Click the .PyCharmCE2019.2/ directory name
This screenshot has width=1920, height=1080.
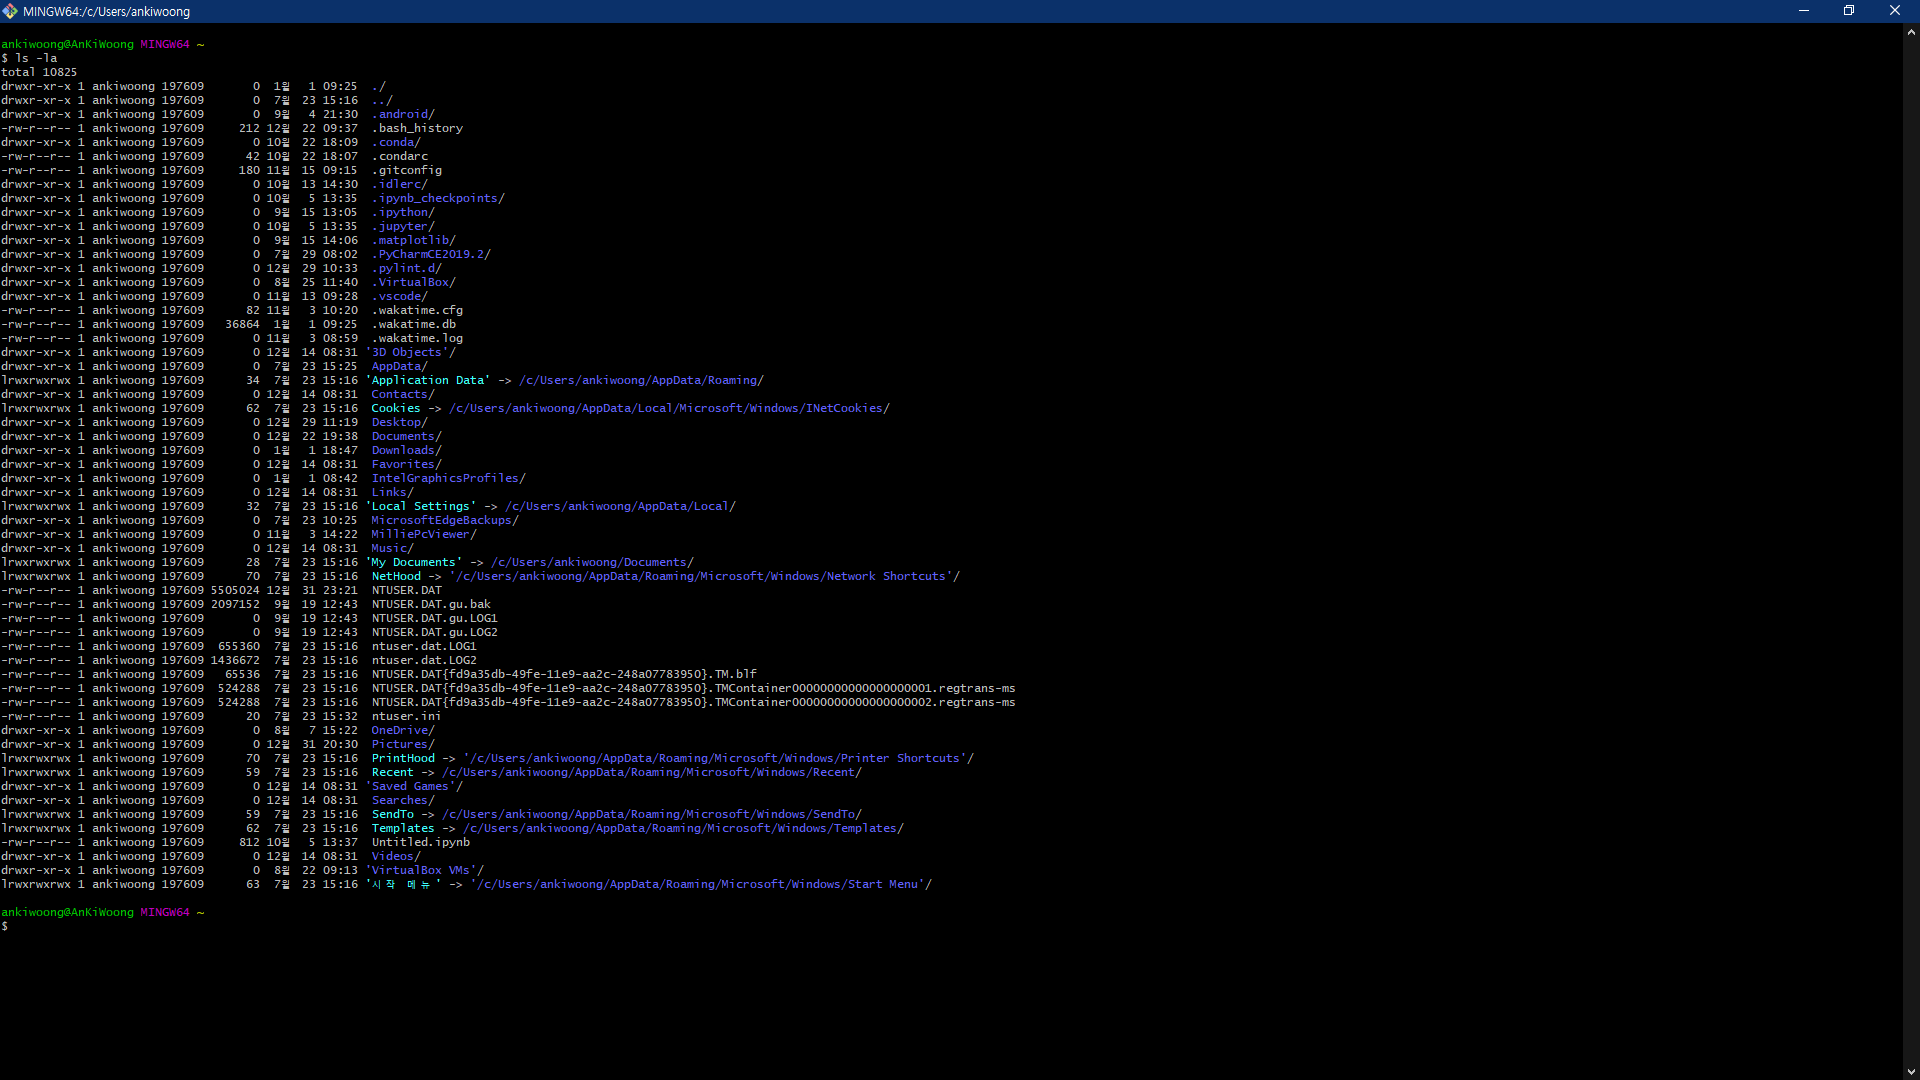coord(431,254)
